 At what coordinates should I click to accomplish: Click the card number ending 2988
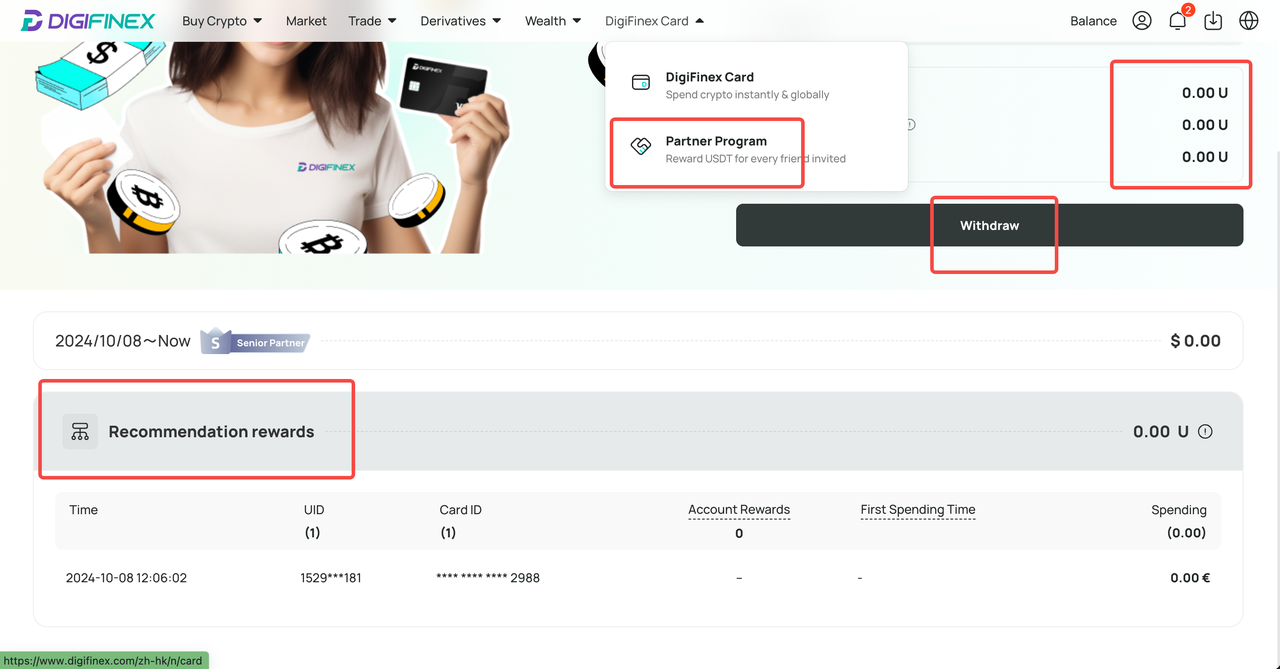click(488, 578)
